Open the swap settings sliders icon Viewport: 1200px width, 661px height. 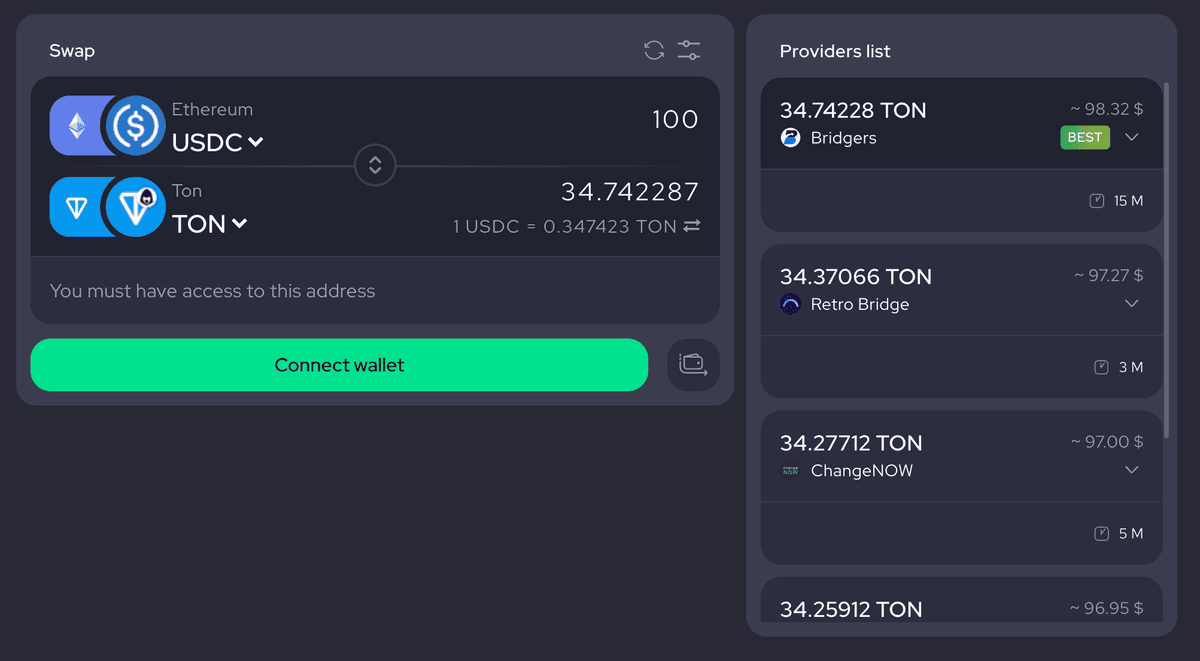pos(688,49)
